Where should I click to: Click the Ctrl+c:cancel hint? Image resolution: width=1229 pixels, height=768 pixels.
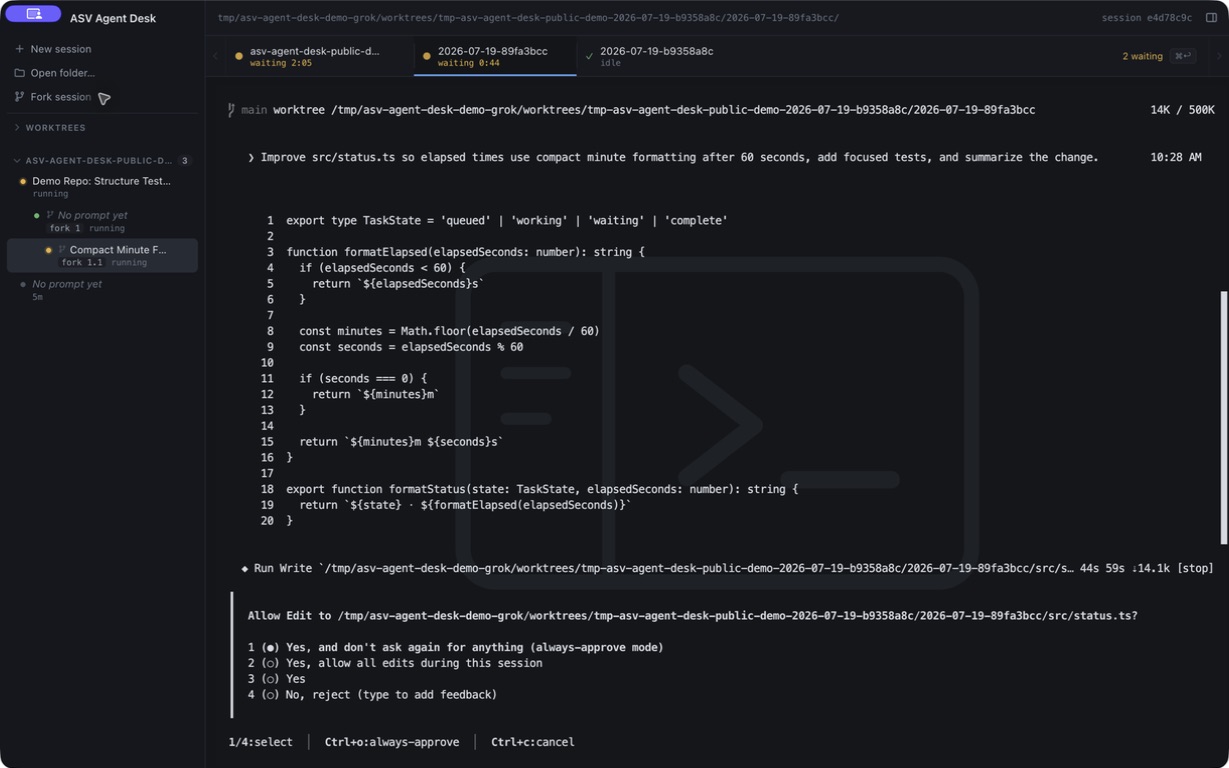532,742
